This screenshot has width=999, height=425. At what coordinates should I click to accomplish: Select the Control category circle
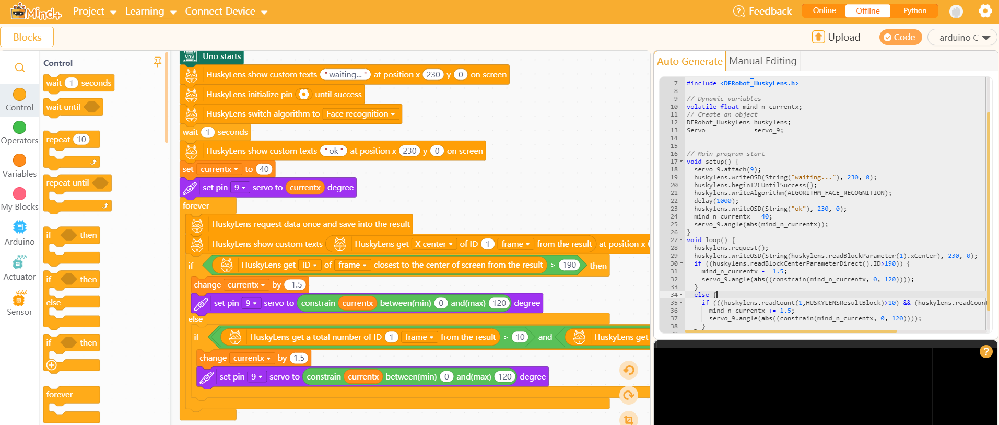(20, 94)
